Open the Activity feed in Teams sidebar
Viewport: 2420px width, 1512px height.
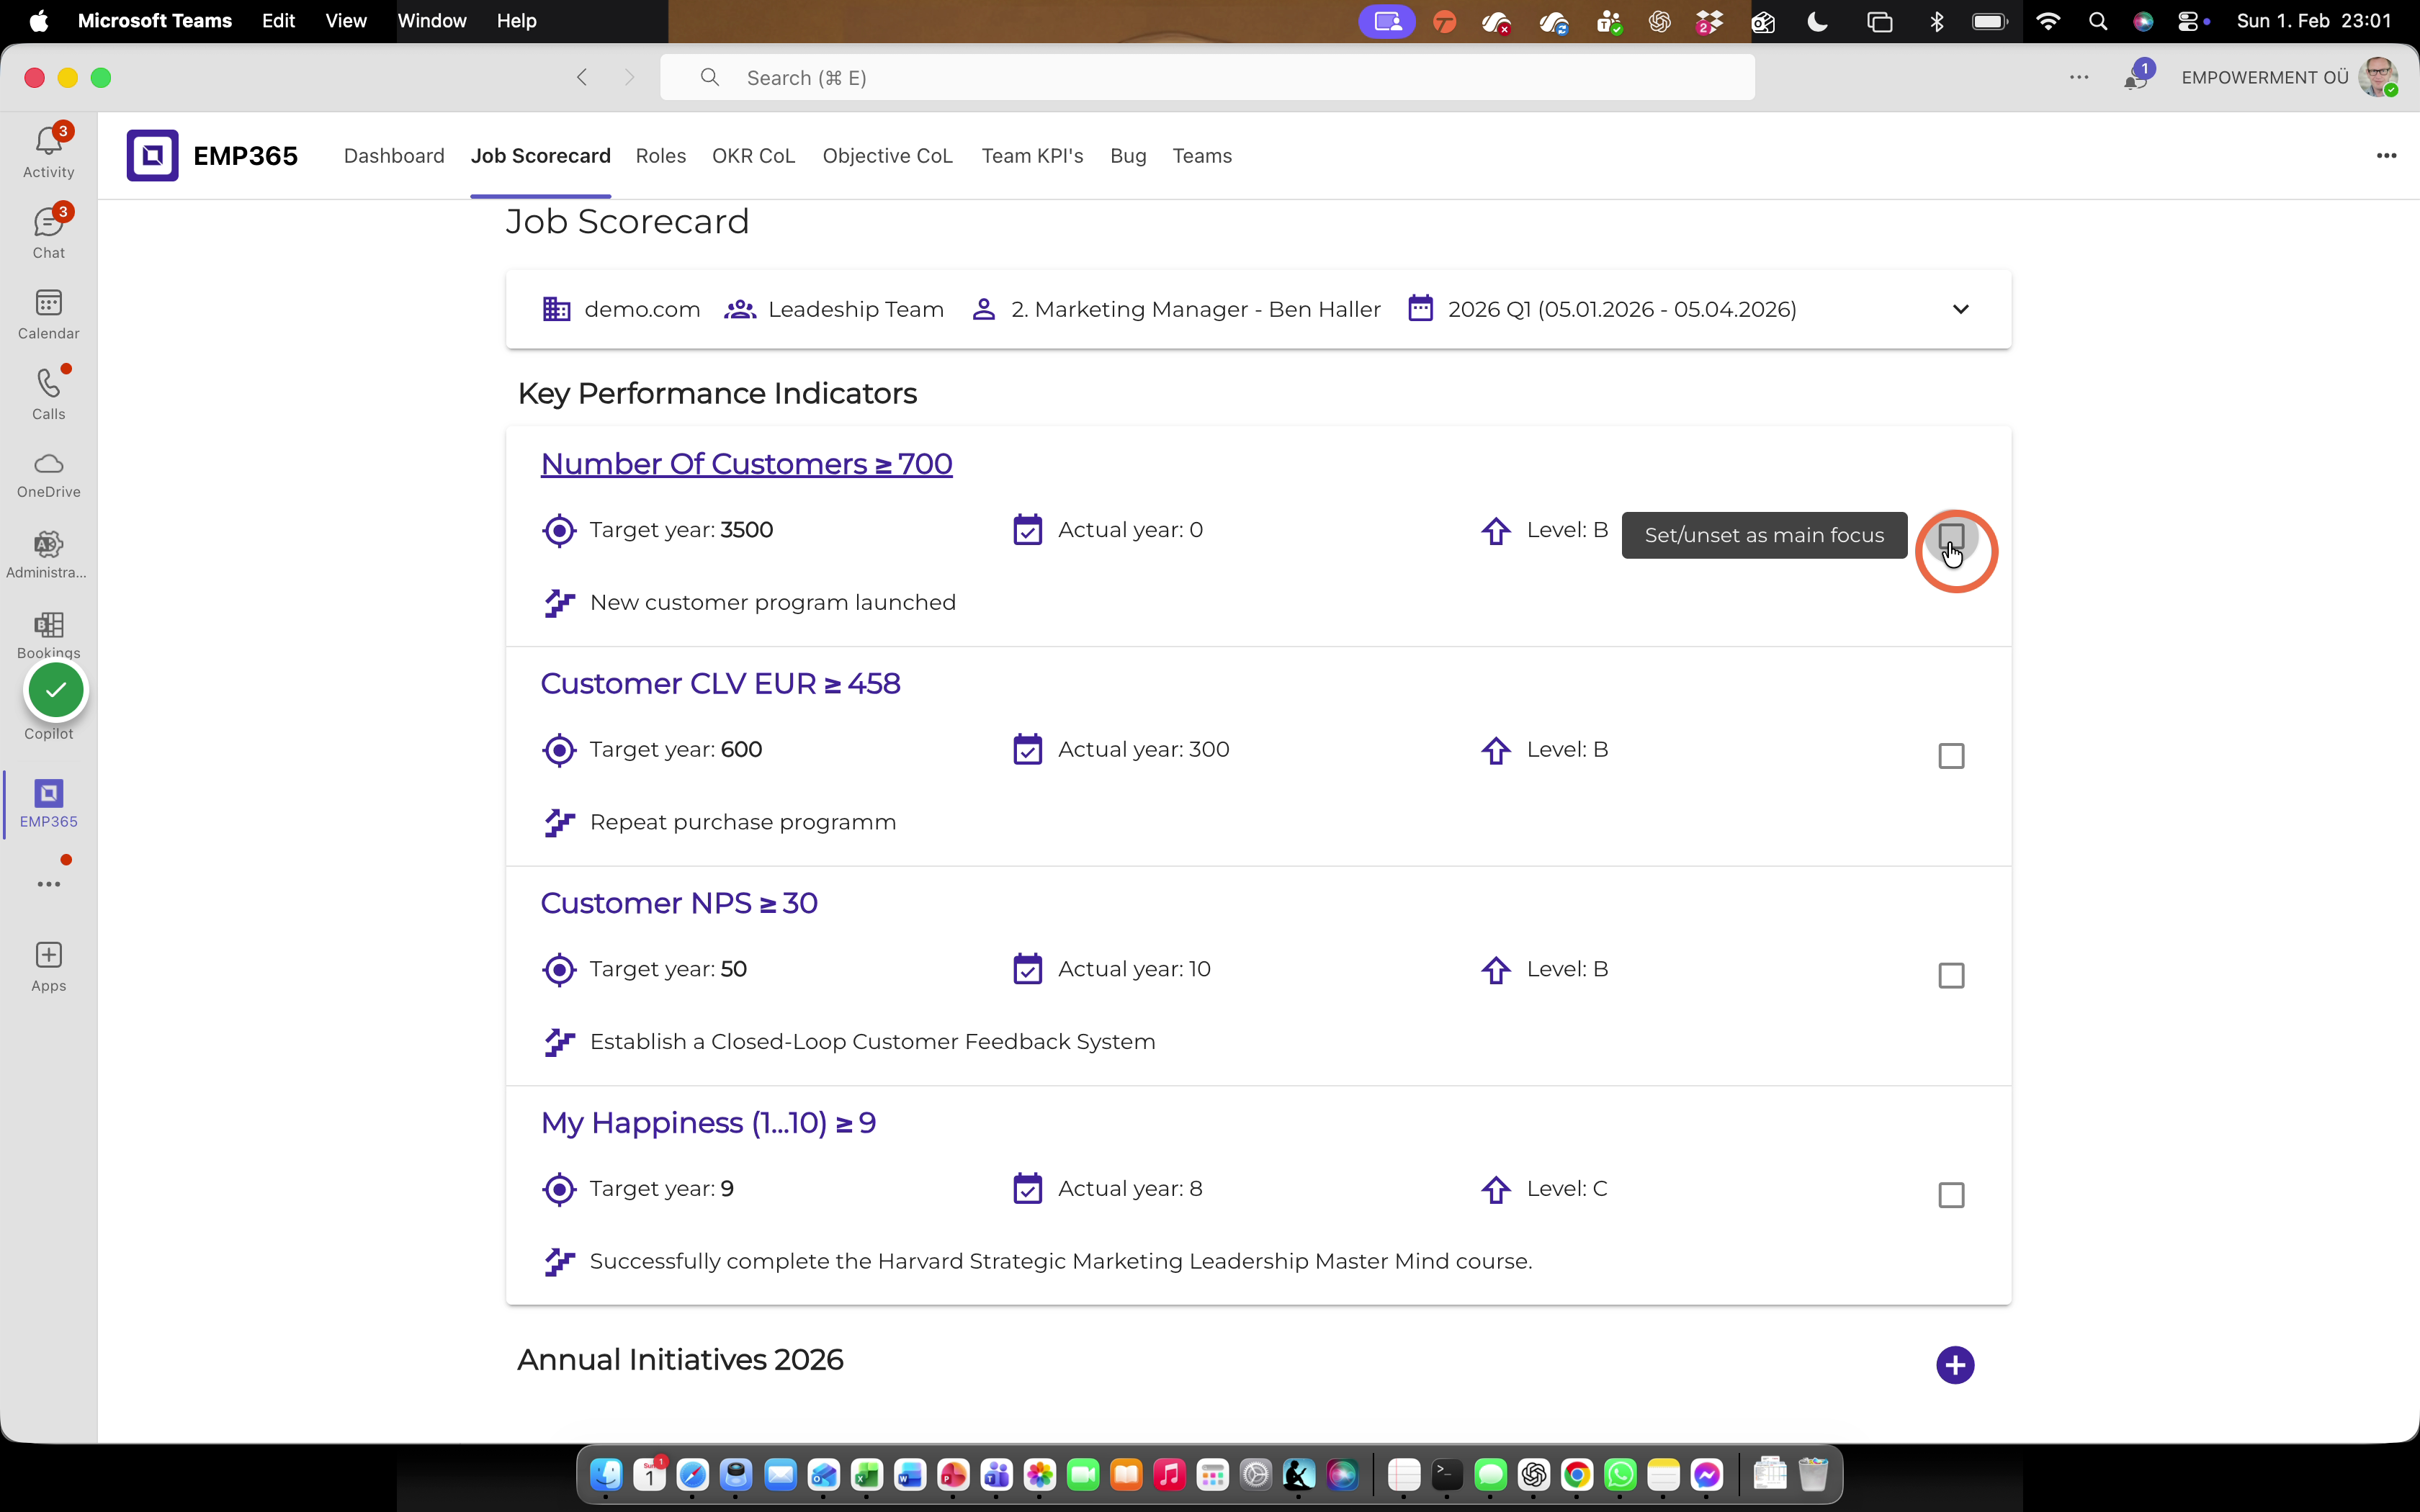coord(48,151)
